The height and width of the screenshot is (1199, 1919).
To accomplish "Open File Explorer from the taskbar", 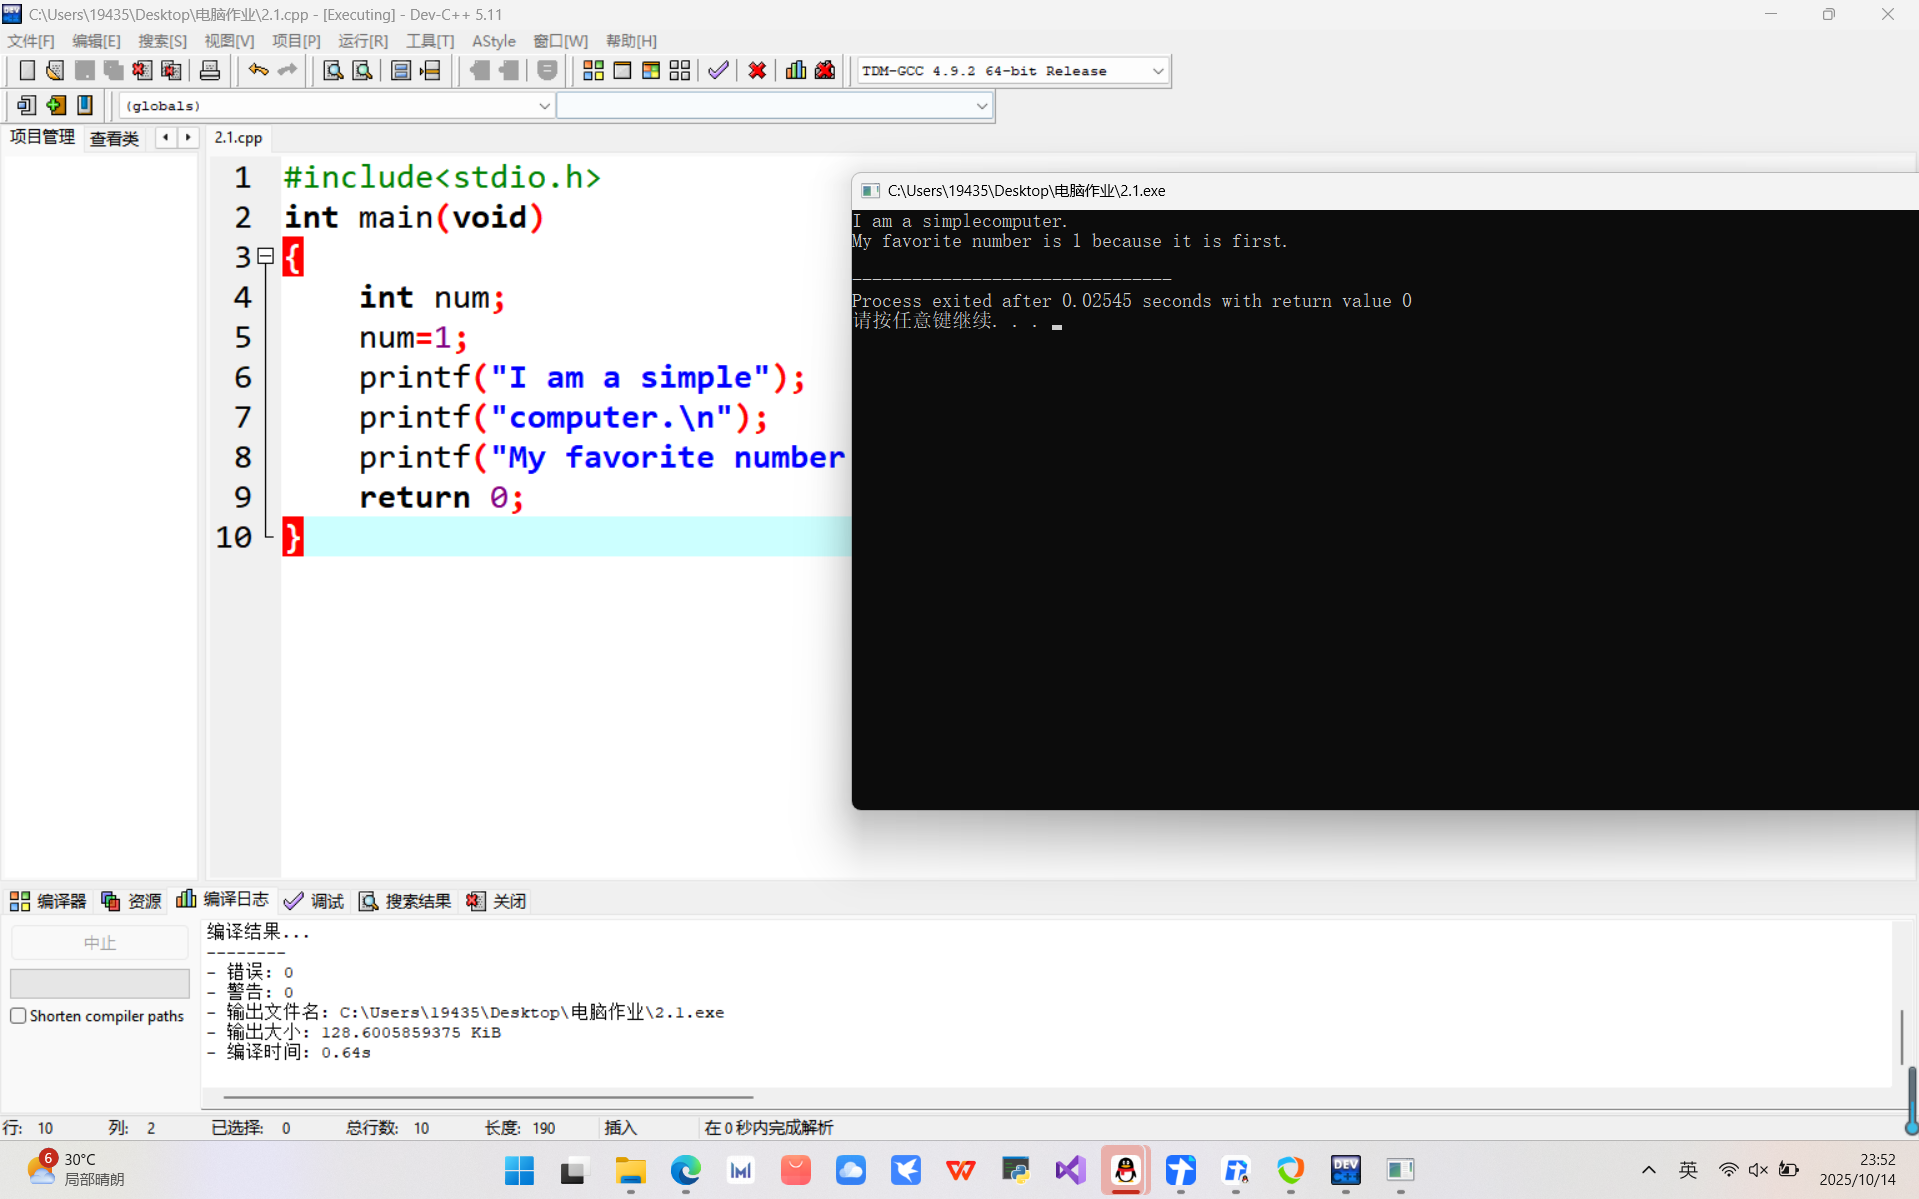I will click(630, 1170).
